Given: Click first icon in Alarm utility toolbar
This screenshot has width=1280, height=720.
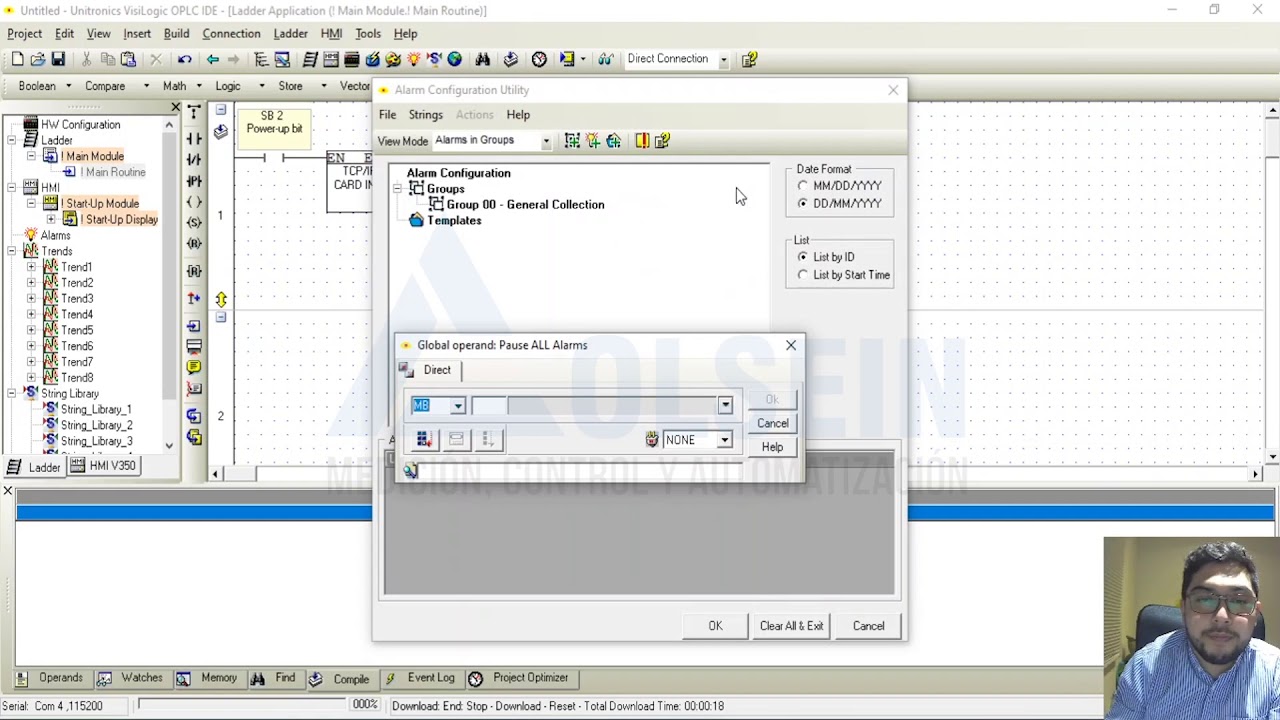Looking at the screenshot, I should 572,141.
